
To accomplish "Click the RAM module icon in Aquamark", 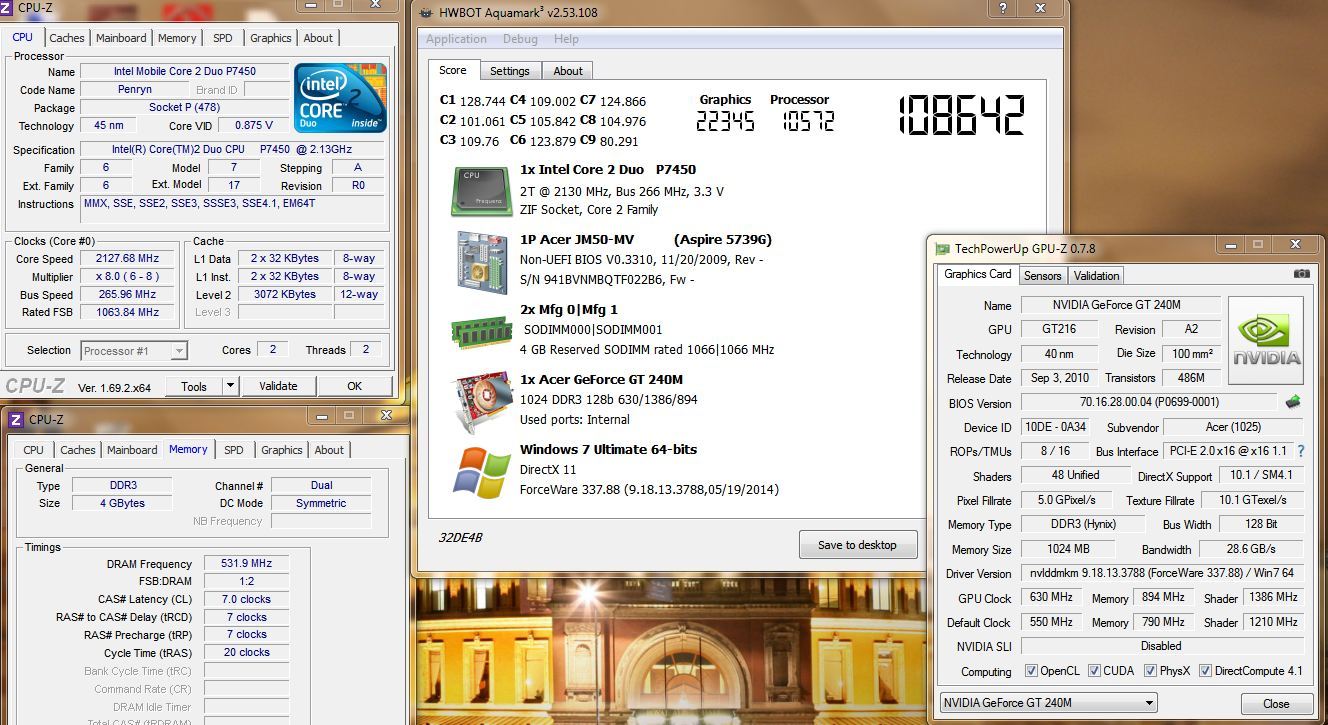I will tap(481, 331).
